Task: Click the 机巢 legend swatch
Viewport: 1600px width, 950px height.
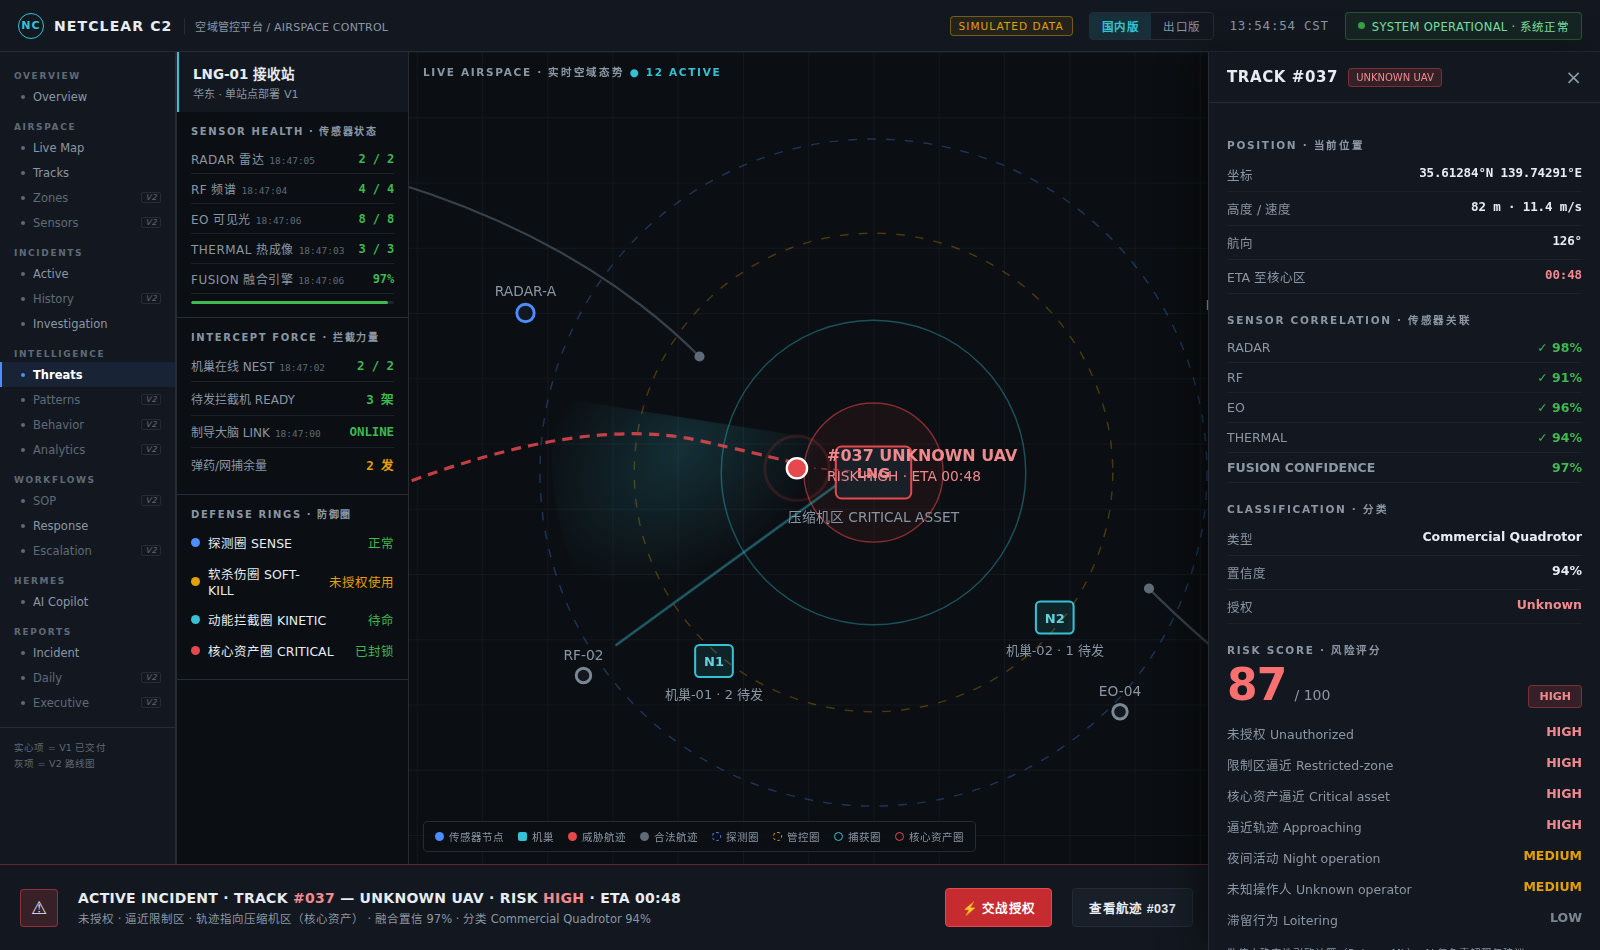Action: (522, 837)
